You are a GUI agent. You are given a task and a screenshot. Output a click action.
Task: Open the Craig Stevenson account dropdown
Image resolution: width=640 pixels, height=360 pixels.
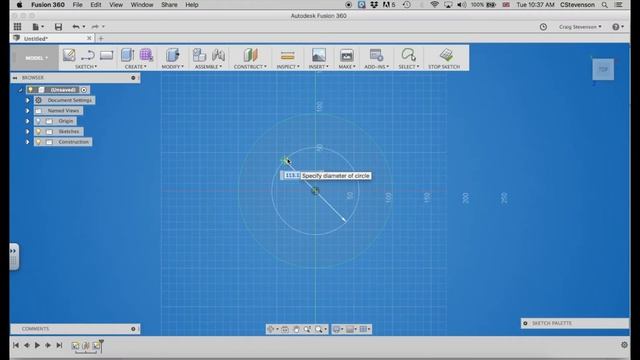(x=580, y=27)
